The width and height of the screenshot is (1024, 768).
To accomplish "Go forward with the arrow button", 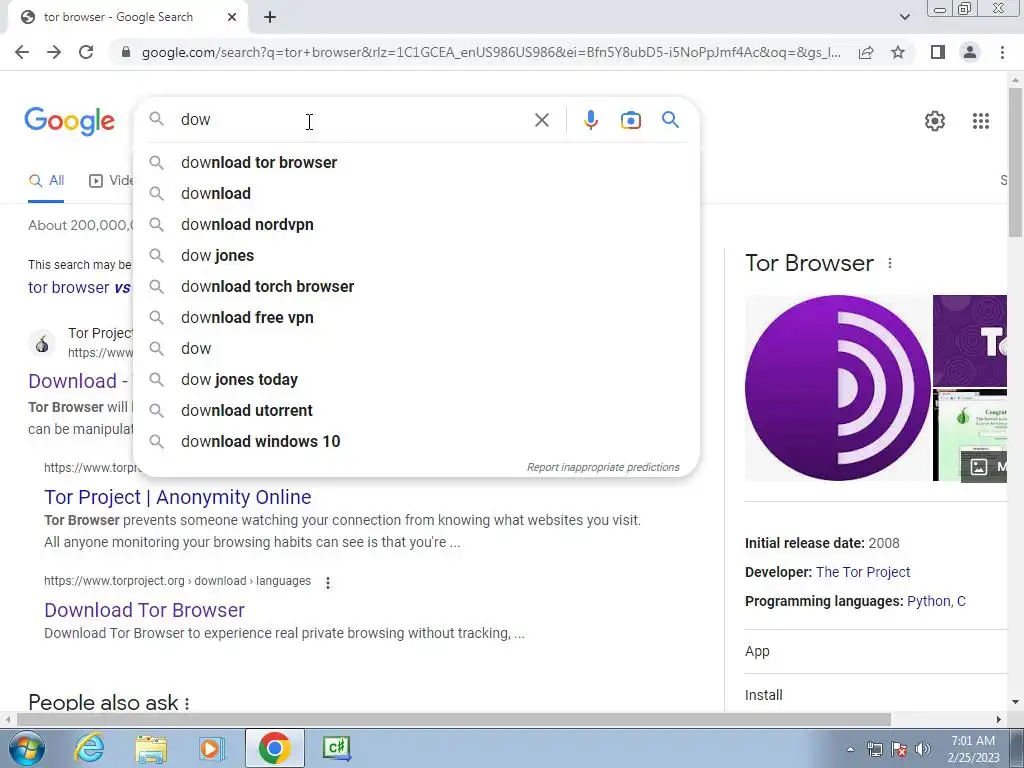I will tap(54, 52).
